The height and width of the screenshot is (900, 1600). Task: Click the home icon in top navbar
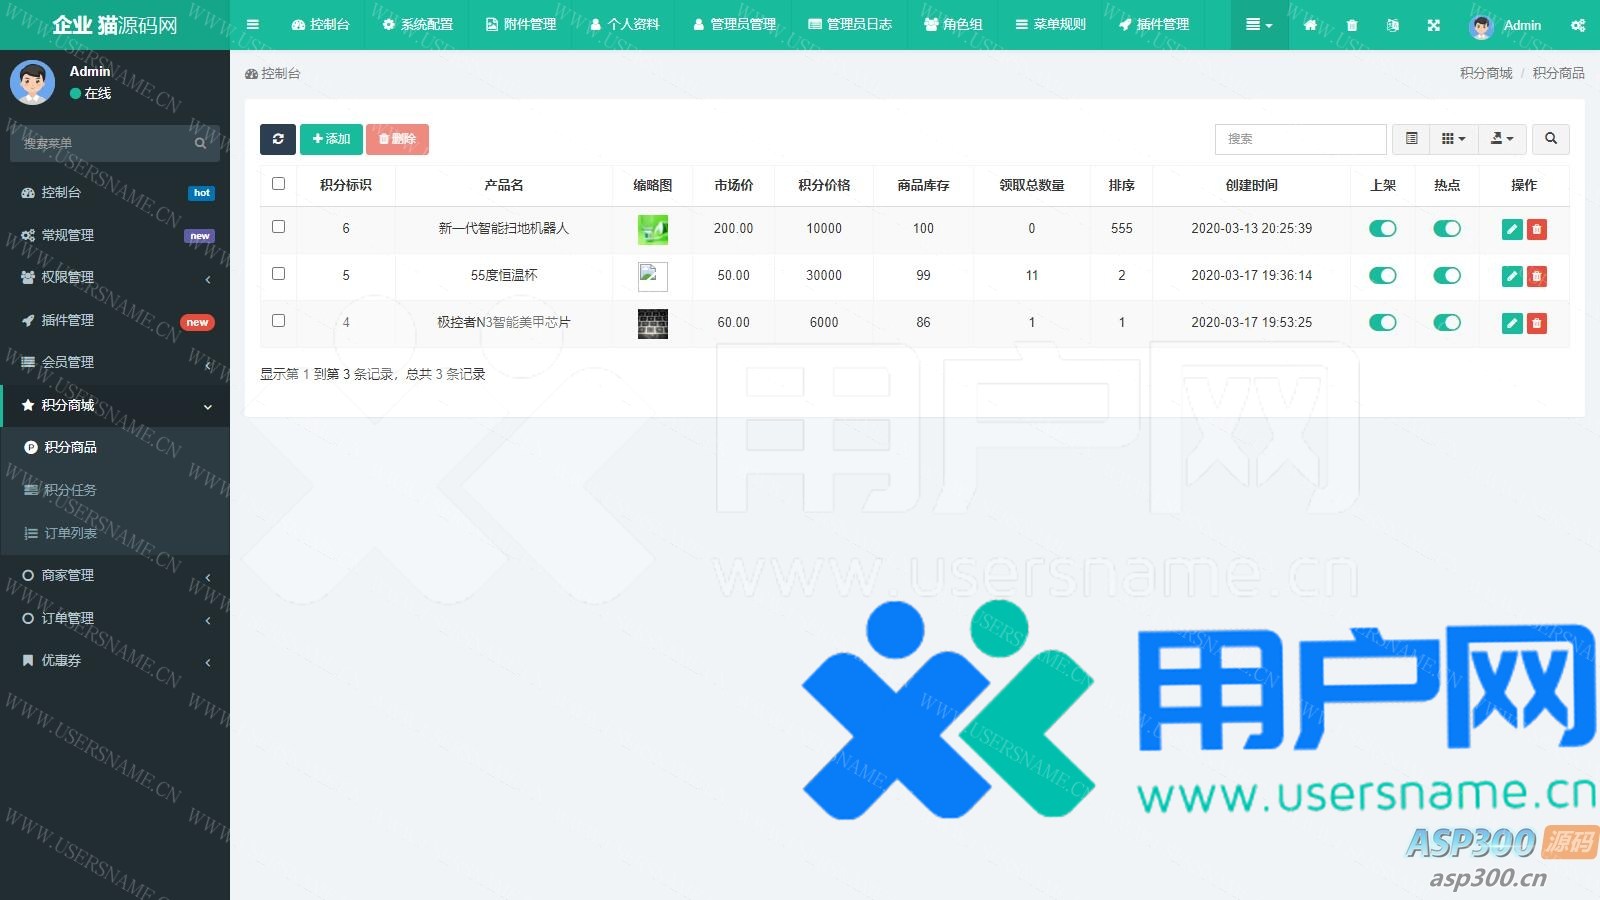click(1310, 25)
